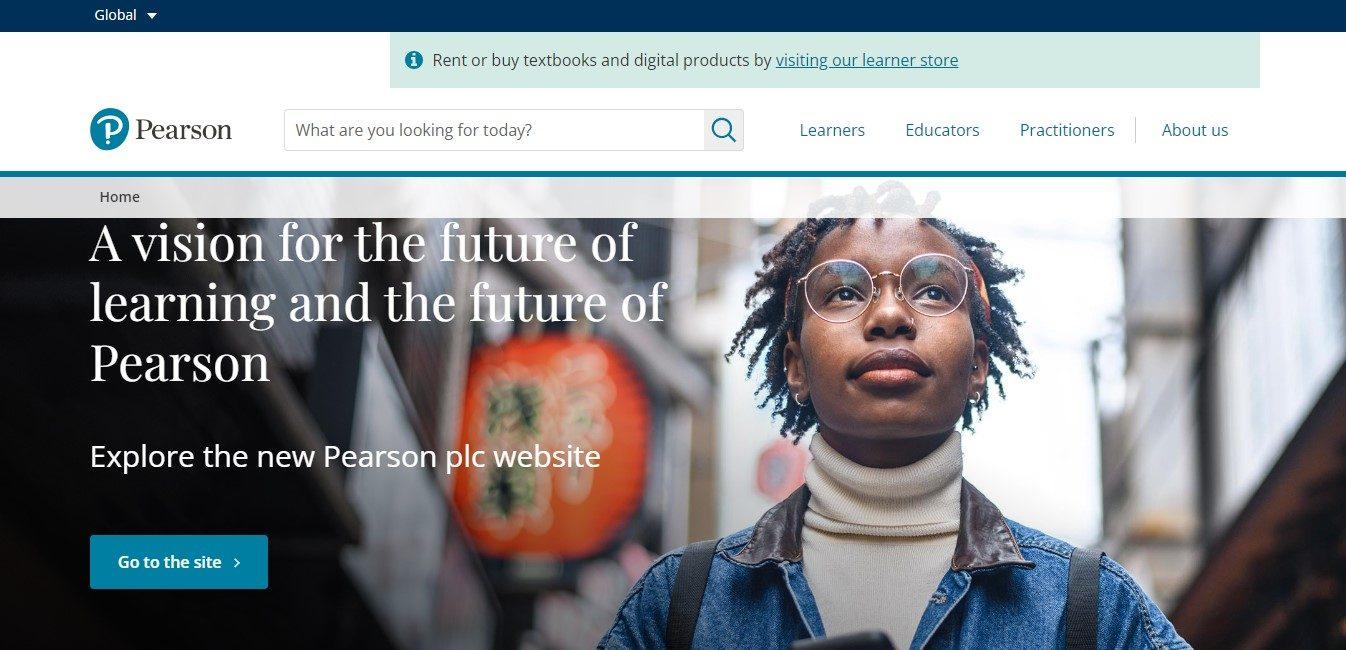This screenshot has width=1346, height=650.
Task: Open the Practitioners menu
Action: click(x=1067, y=130)
